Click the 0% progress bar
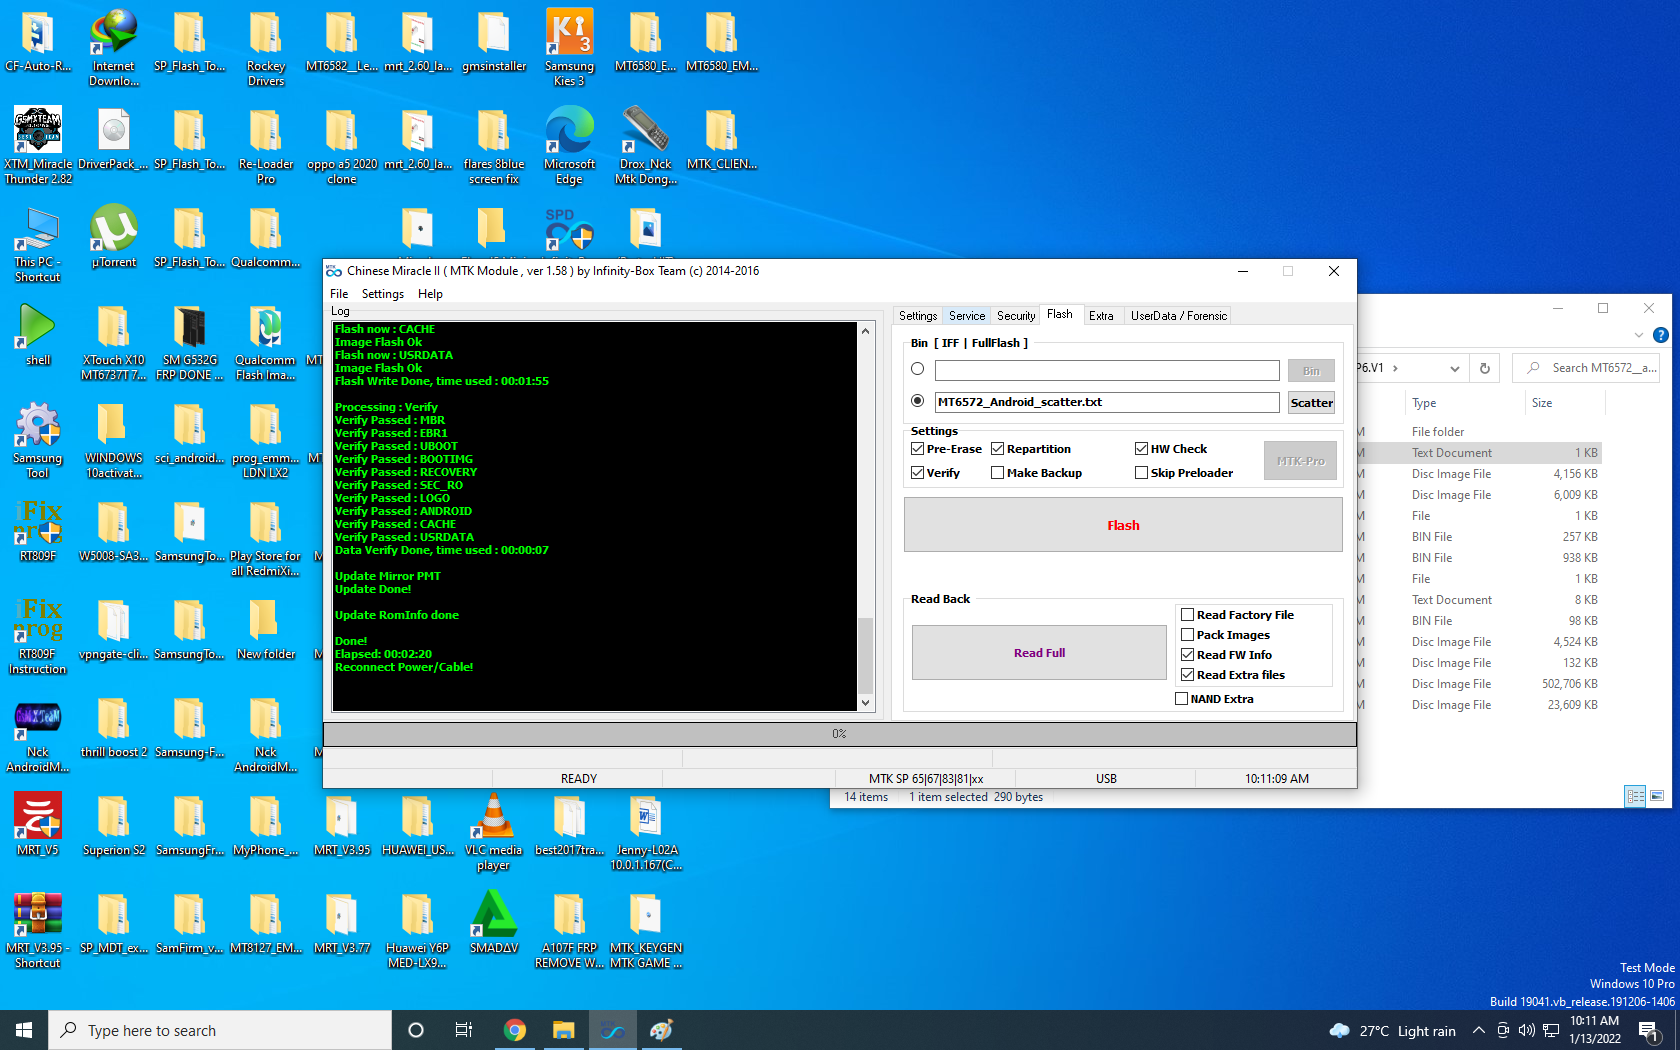1680x1050 pixels. click(839, 734)
